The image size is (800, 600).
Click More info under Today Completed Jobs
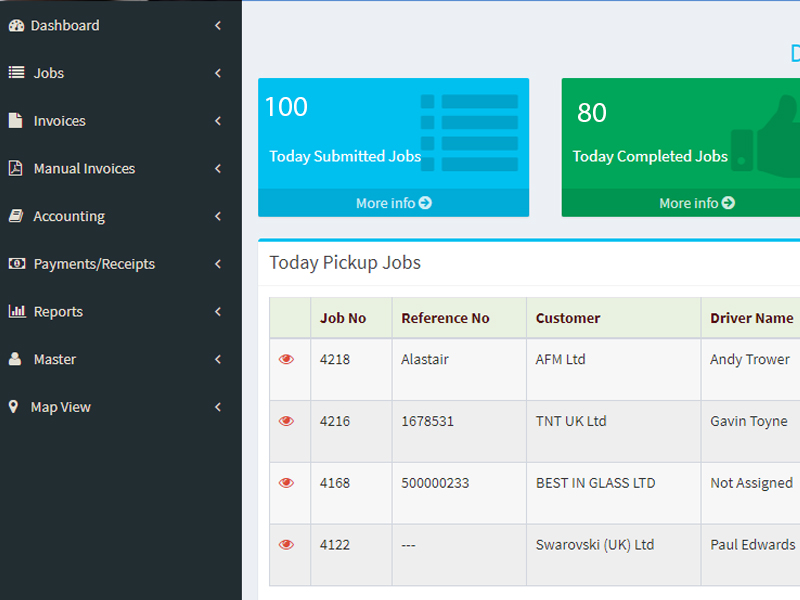(696, 203)
